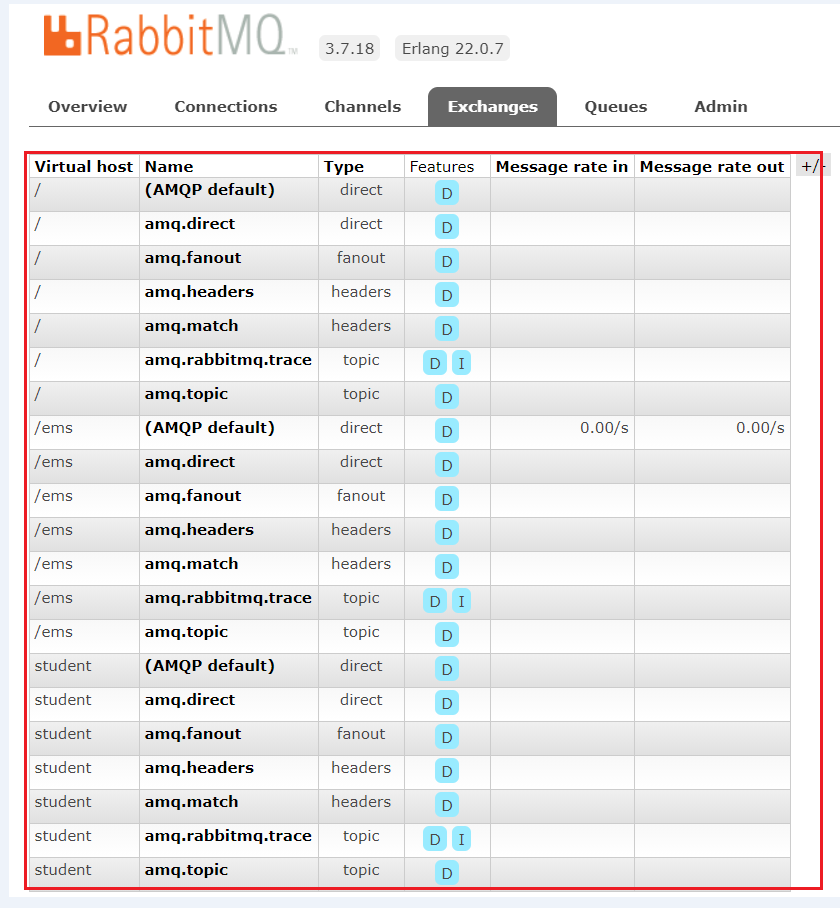
Task: Switch to the Connections tab
Action: pyautogui.click(x=226, y=107)
